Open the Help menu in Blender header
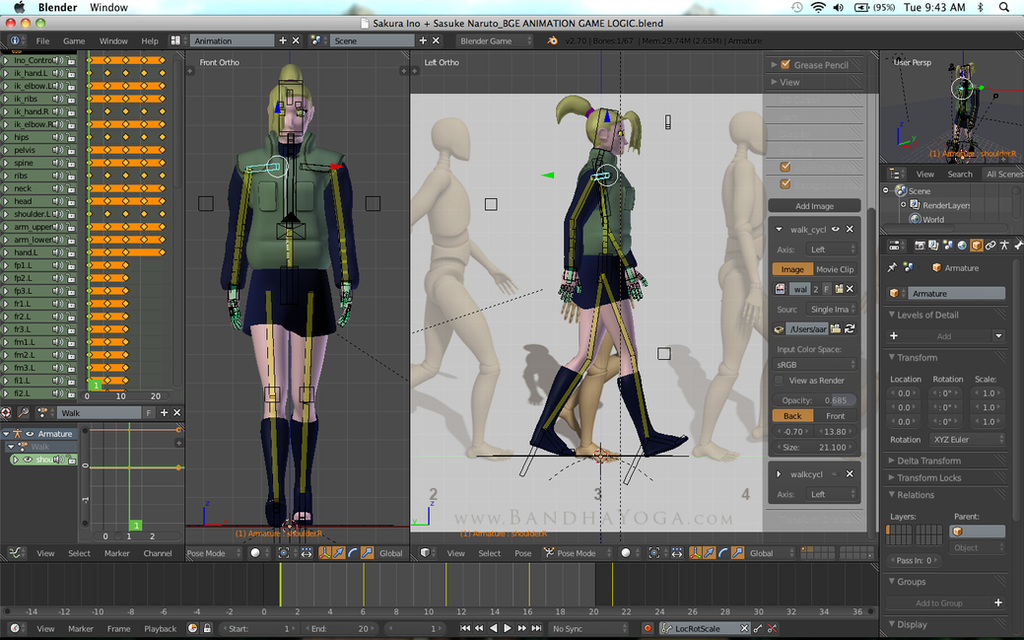The image size is (1024, 640). pyautogui.click(x=150, y=40)
